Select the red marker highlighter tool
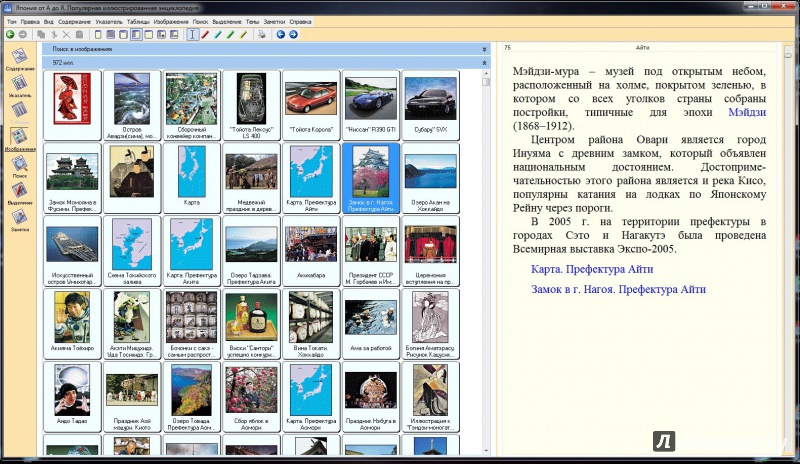Screen dimensions: 800x464 [x=205, y=34]
